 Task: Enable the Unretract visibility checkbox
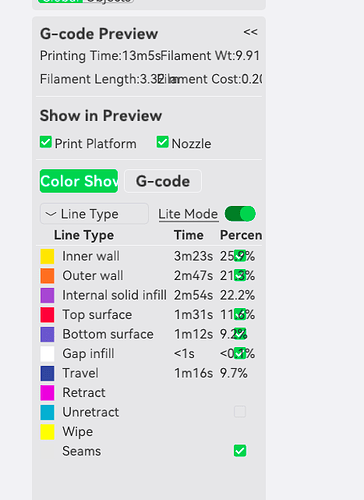pos(240,412)
